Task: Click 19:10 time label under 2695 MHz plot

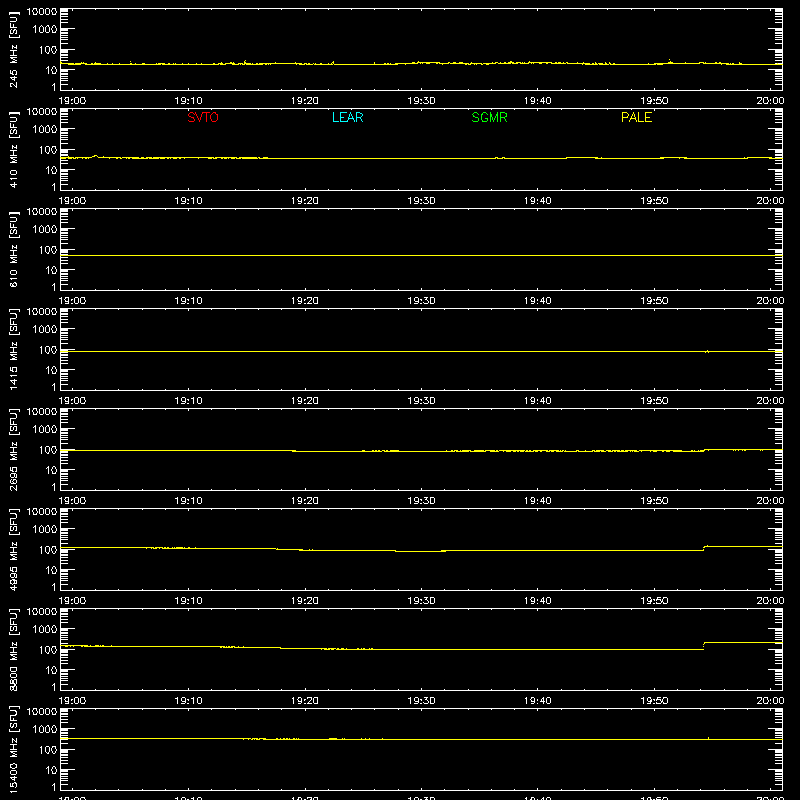Action: [189, 501]
